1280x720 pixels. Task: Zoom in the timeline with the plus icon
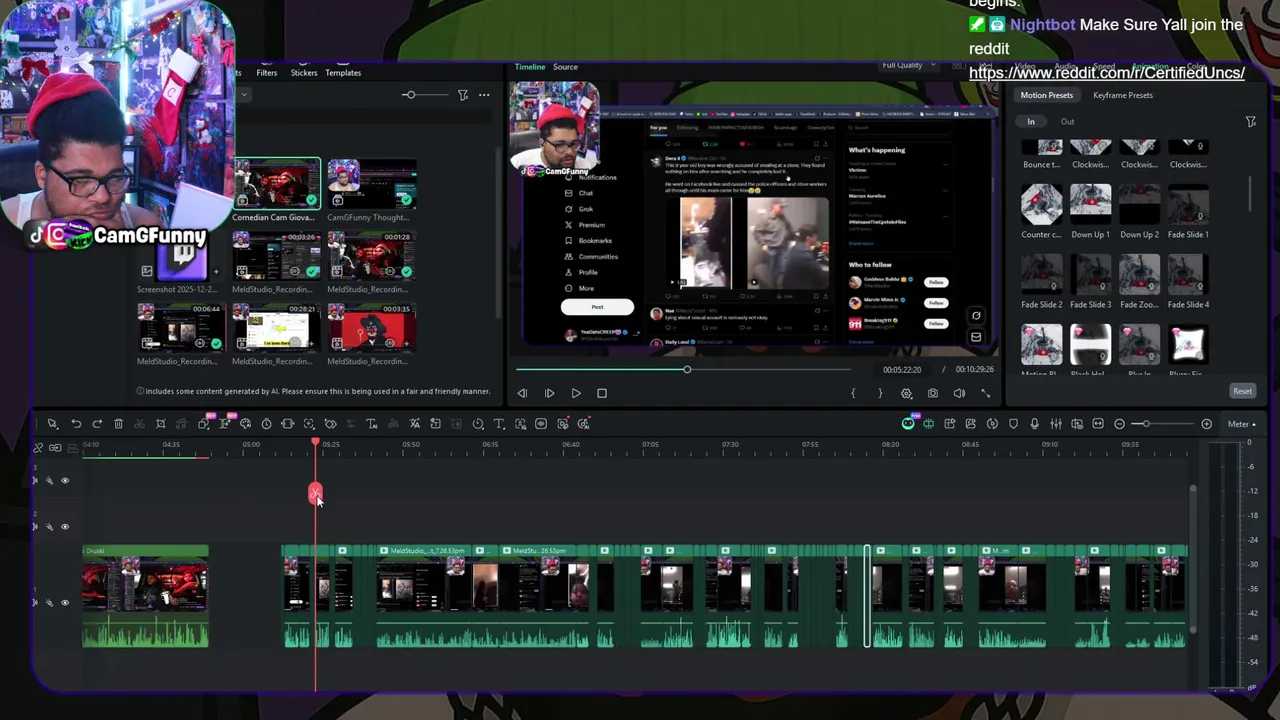(1207, 424)
